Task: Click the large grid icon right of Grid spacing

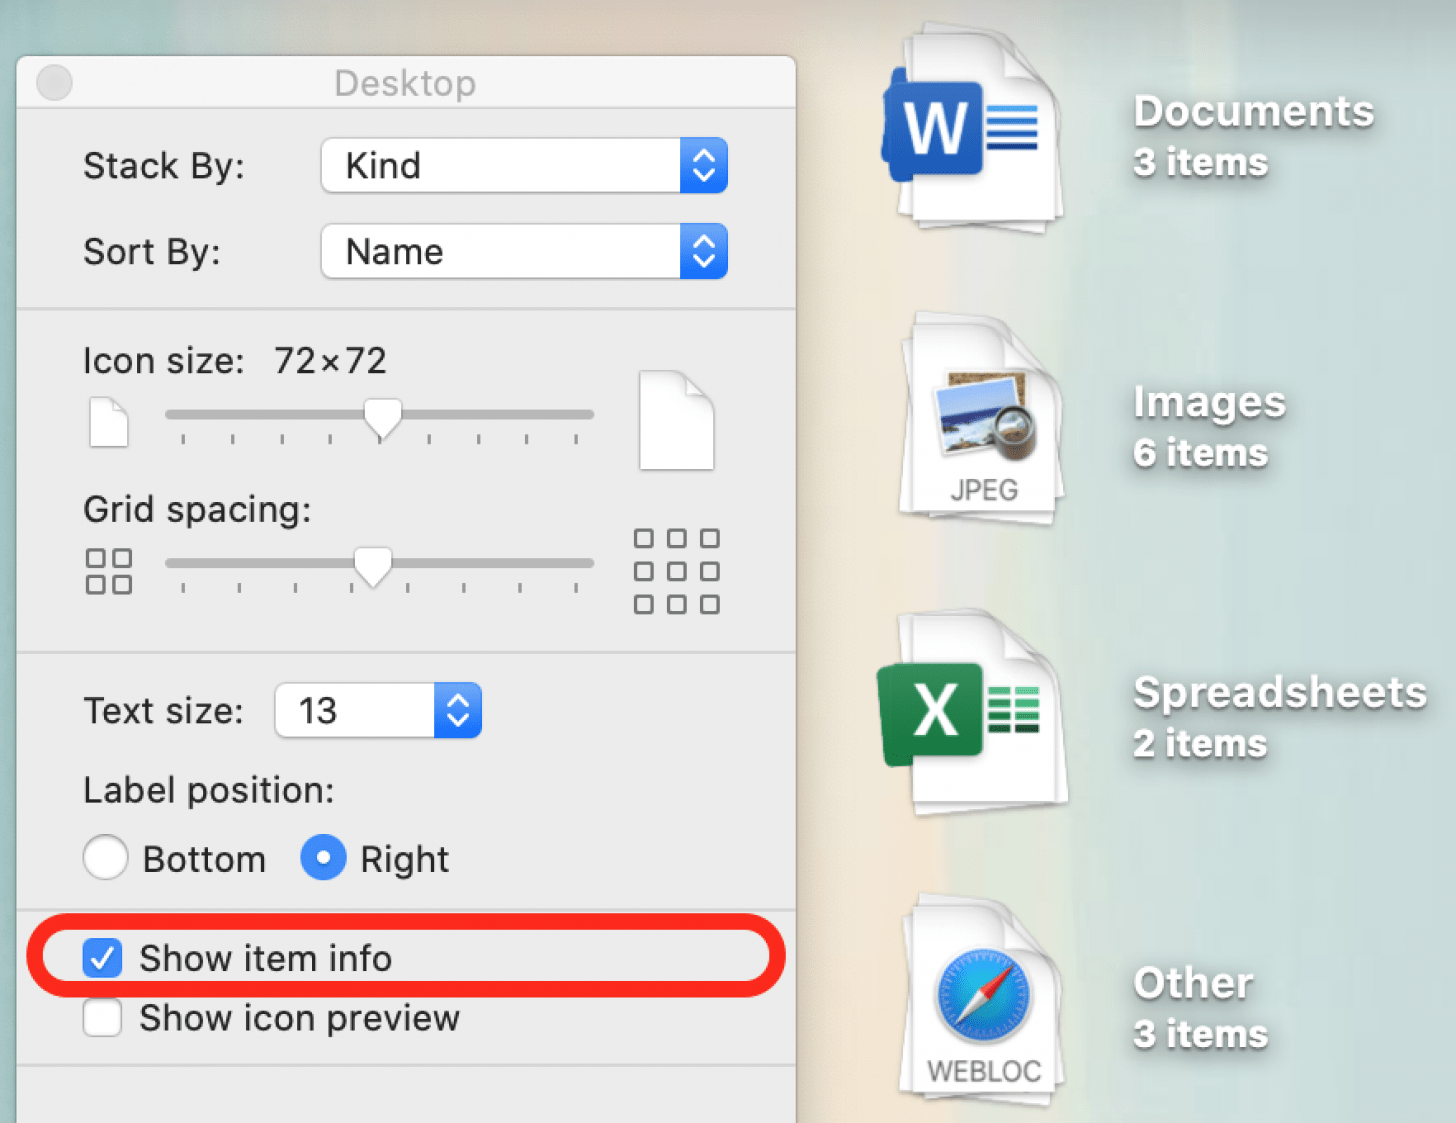Action: 676,570
